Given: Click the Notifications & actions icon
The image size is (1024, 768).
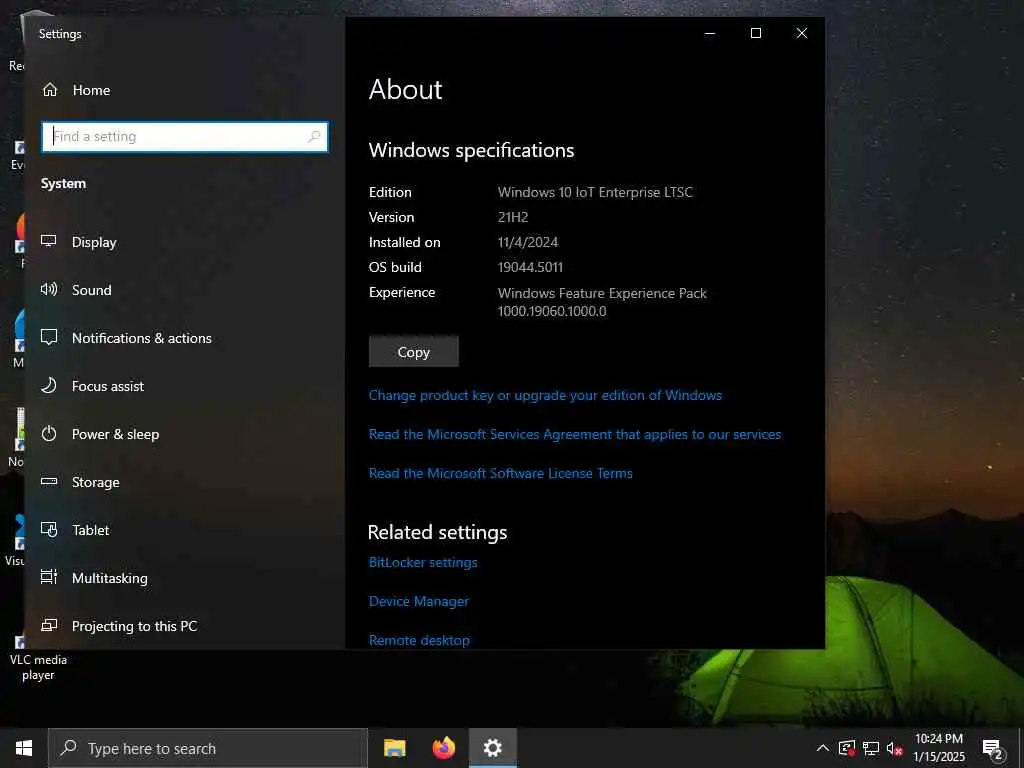Looking at the screenshot, I should coord(49,338).
